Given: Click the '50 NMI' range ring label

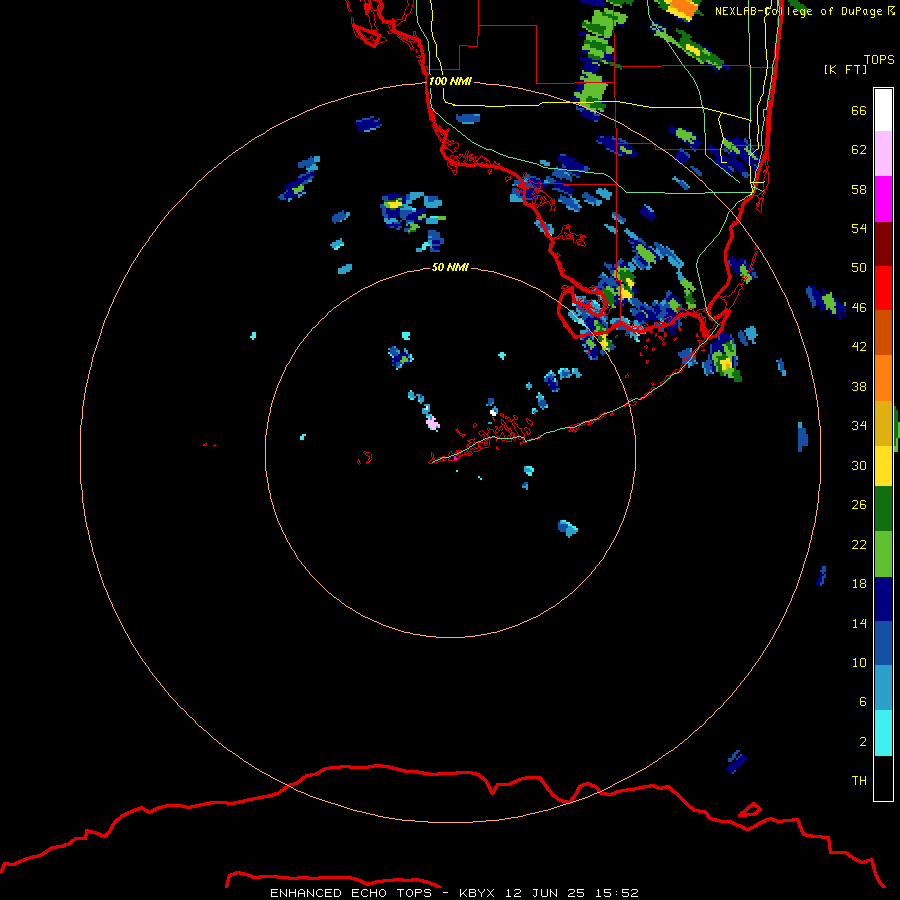Looking at the screenshot, I should point(450,267).
